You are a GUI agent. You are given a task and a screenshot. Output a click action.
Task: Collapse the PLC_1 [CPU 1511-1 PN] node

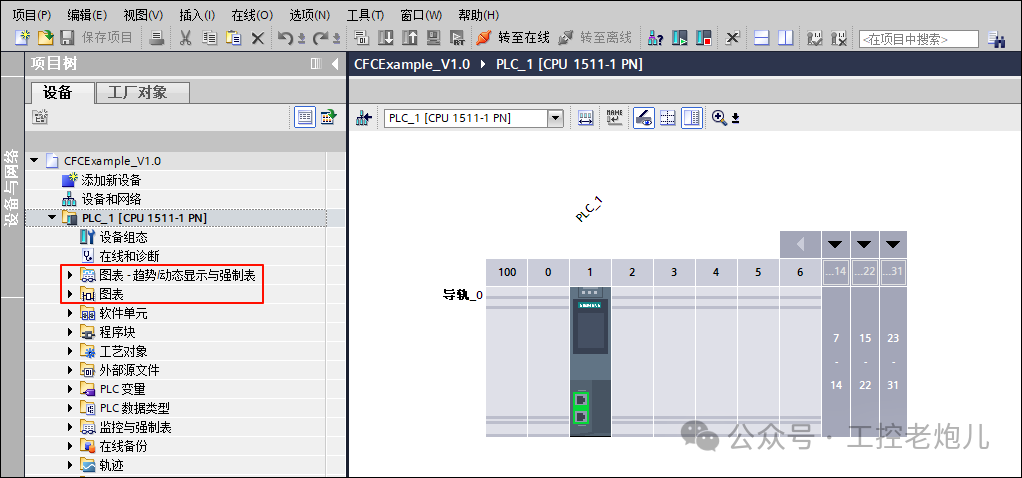(52, 217)
